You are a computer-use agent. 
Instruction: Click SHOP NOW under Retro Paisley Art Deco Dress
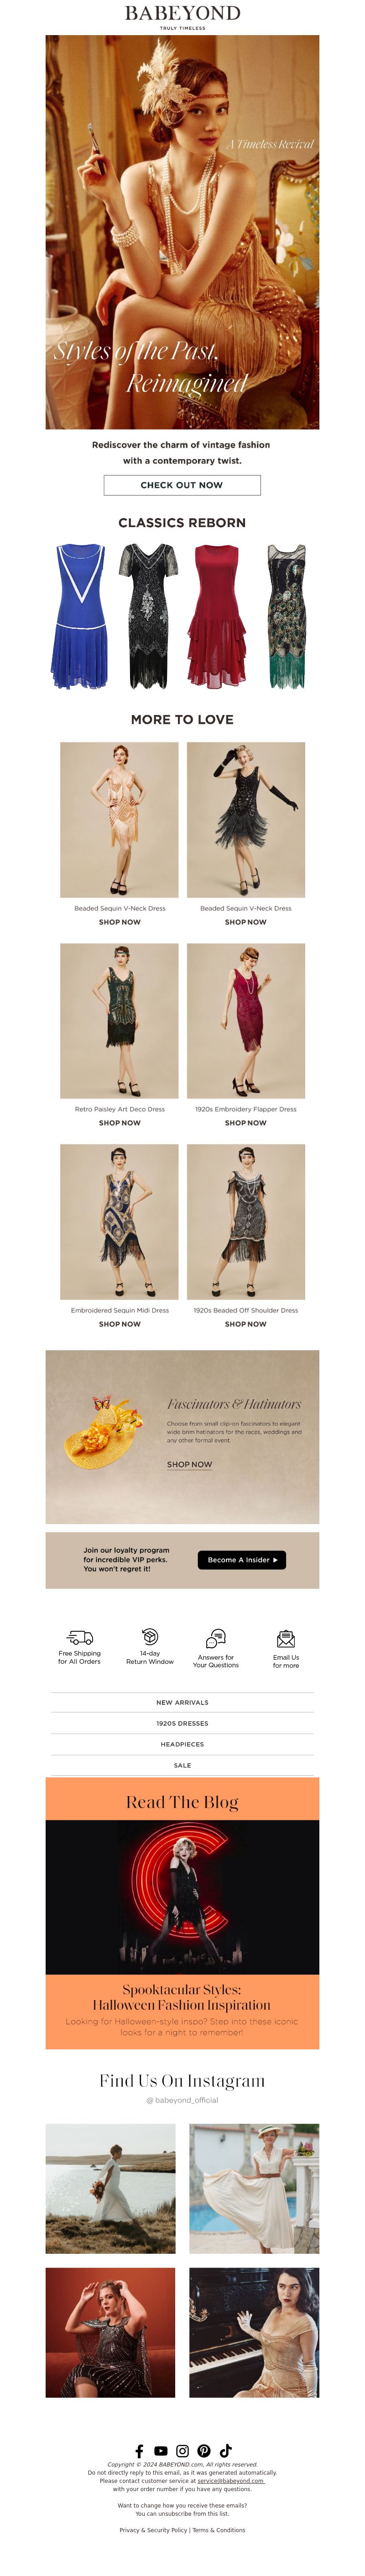120,1123
